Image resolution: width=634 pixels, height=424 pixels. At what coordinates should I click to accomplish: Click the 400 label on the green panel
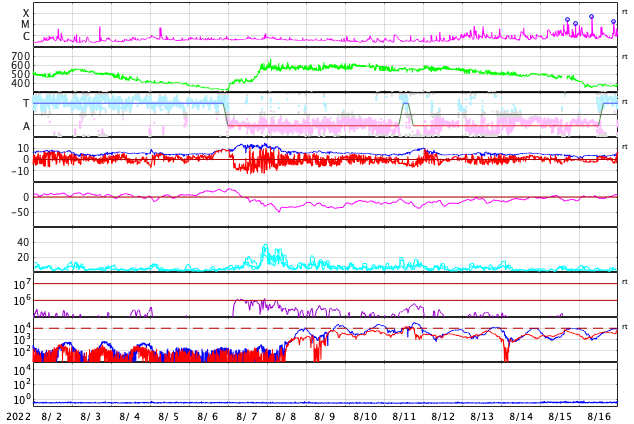point(21,83)
